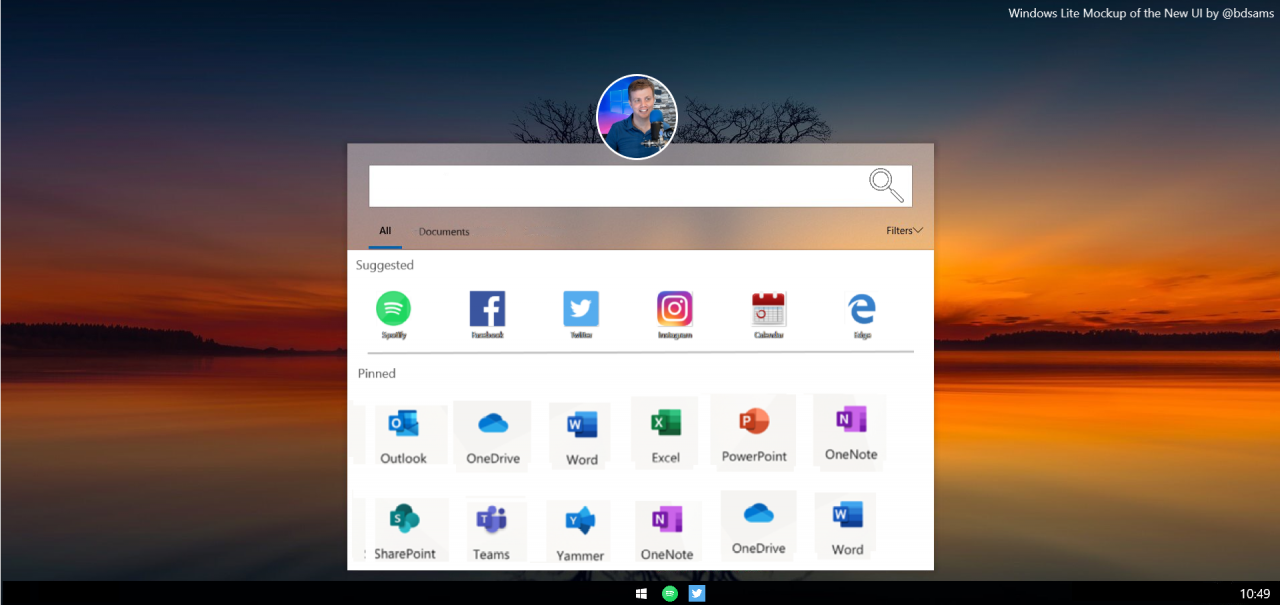Expand the Filters dropdown
Image resolution: width=1280 pixels, height=605 pixels.
click(x=902, y=230)
